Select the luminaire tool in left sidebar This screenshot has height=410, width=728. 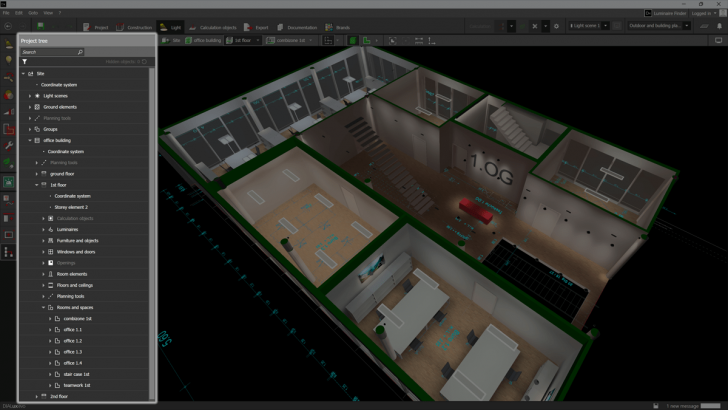pyautogui.click(x=8, y=44)
